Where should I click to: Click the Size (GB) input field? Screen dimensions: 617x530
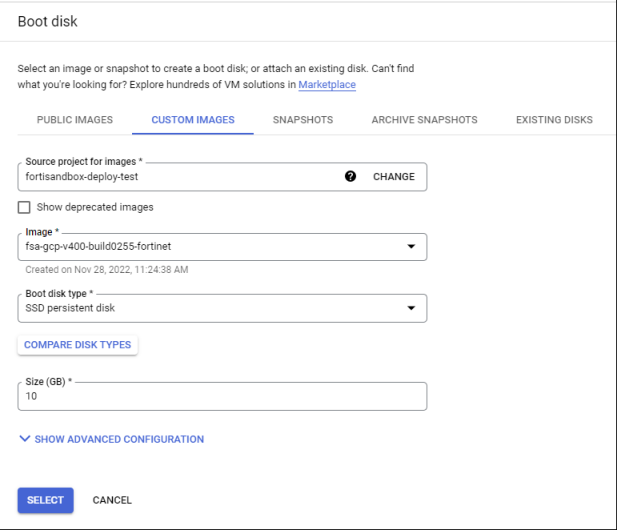click(x=222, y=396)
